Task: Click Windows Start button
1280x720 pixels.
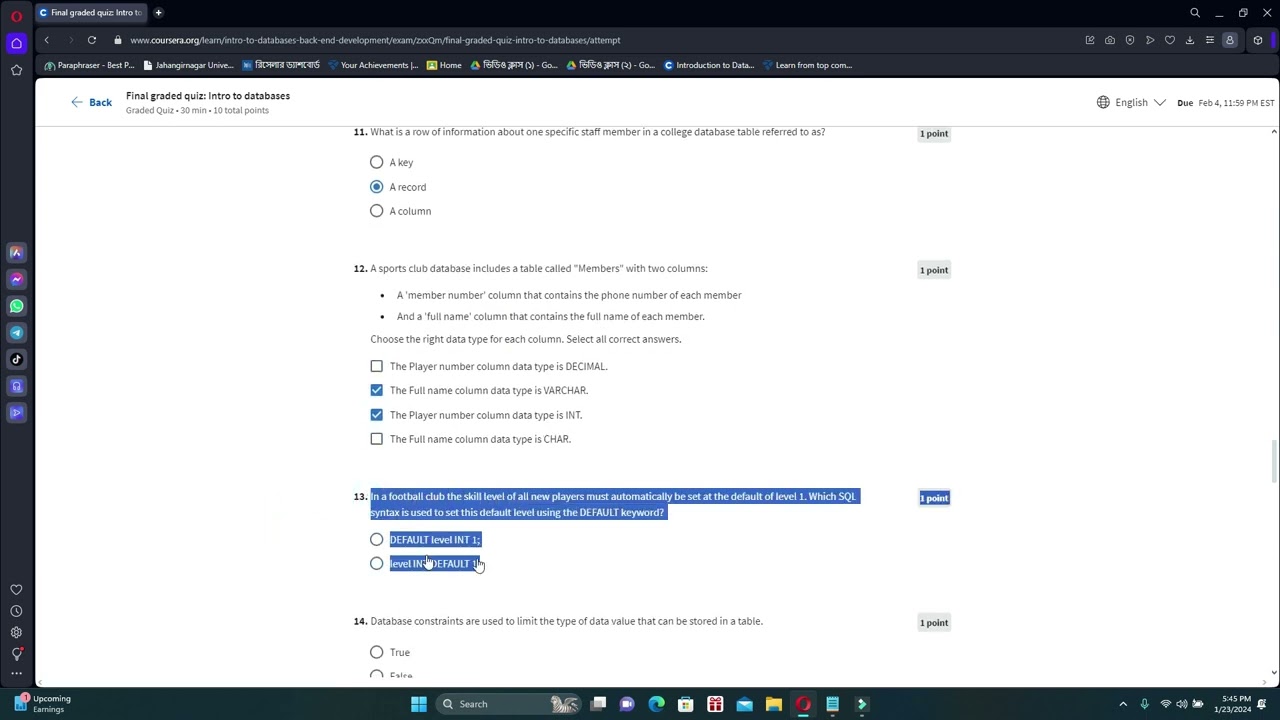Action: pyautogui.click(x=419, y=704)
